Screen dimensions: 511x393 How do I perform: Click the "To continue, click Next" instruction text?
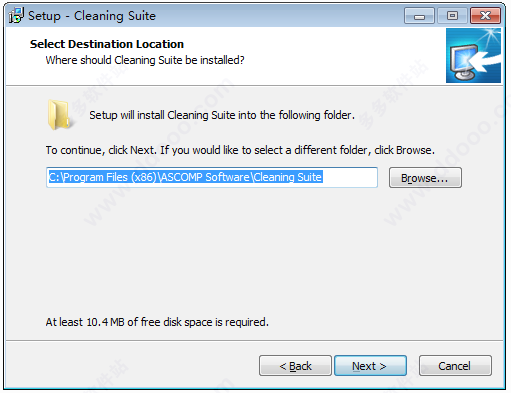[x=240, y=150]
